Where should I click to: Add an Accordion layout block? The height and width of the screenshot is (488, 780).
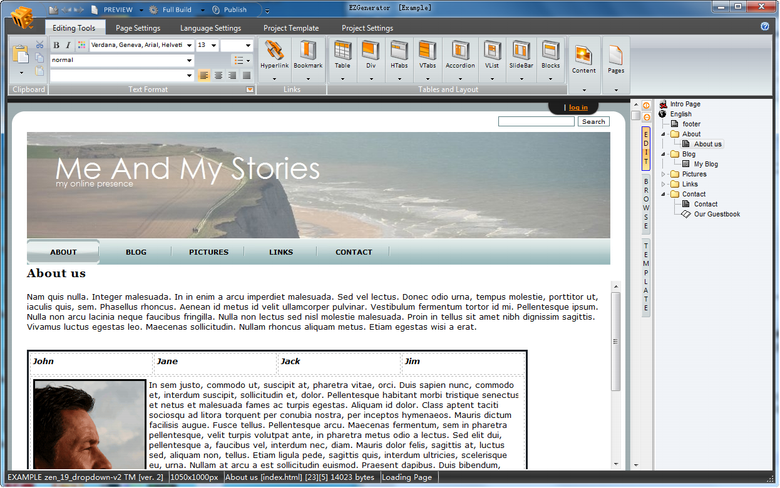click(x=460, y=55)
